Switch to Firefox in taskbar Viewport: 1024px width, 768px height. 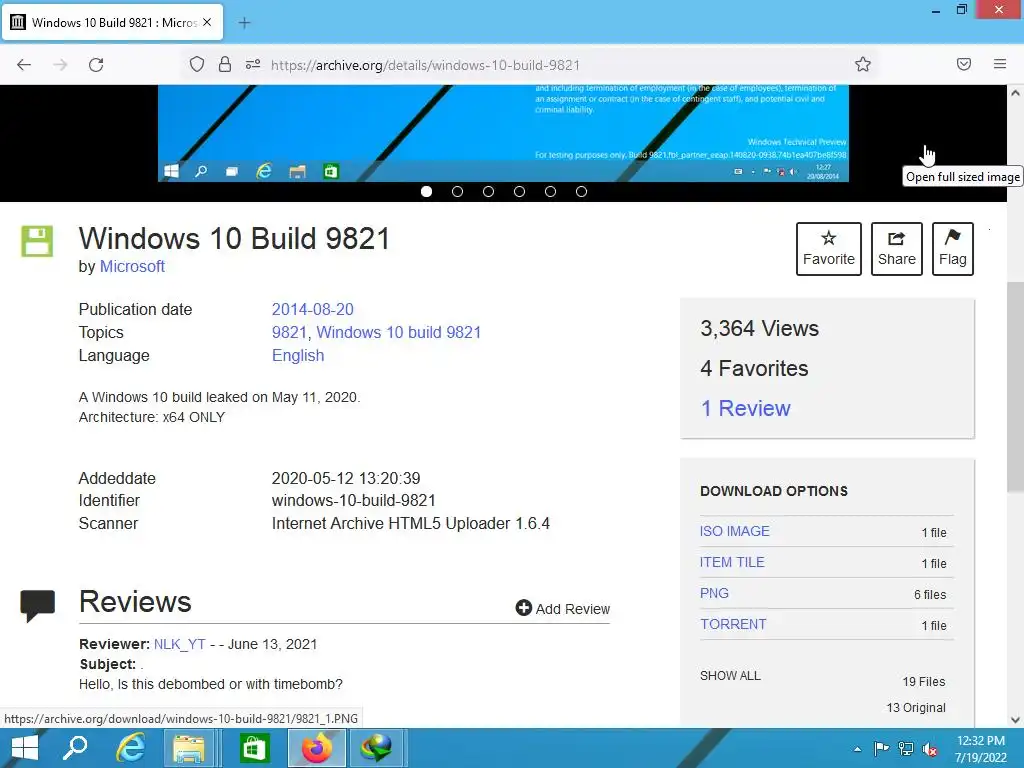click(x=317, y=748)
